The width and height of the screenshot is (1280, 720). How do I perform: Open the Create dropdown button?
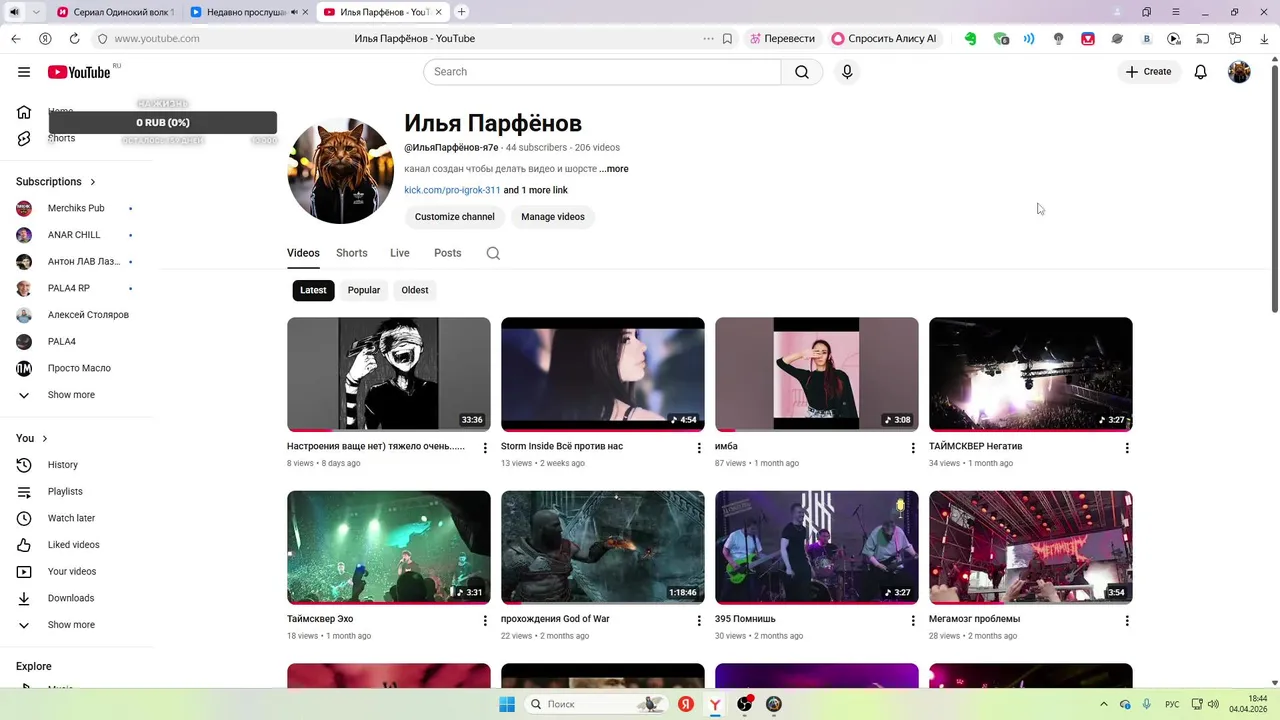[x=1148, y=72]
